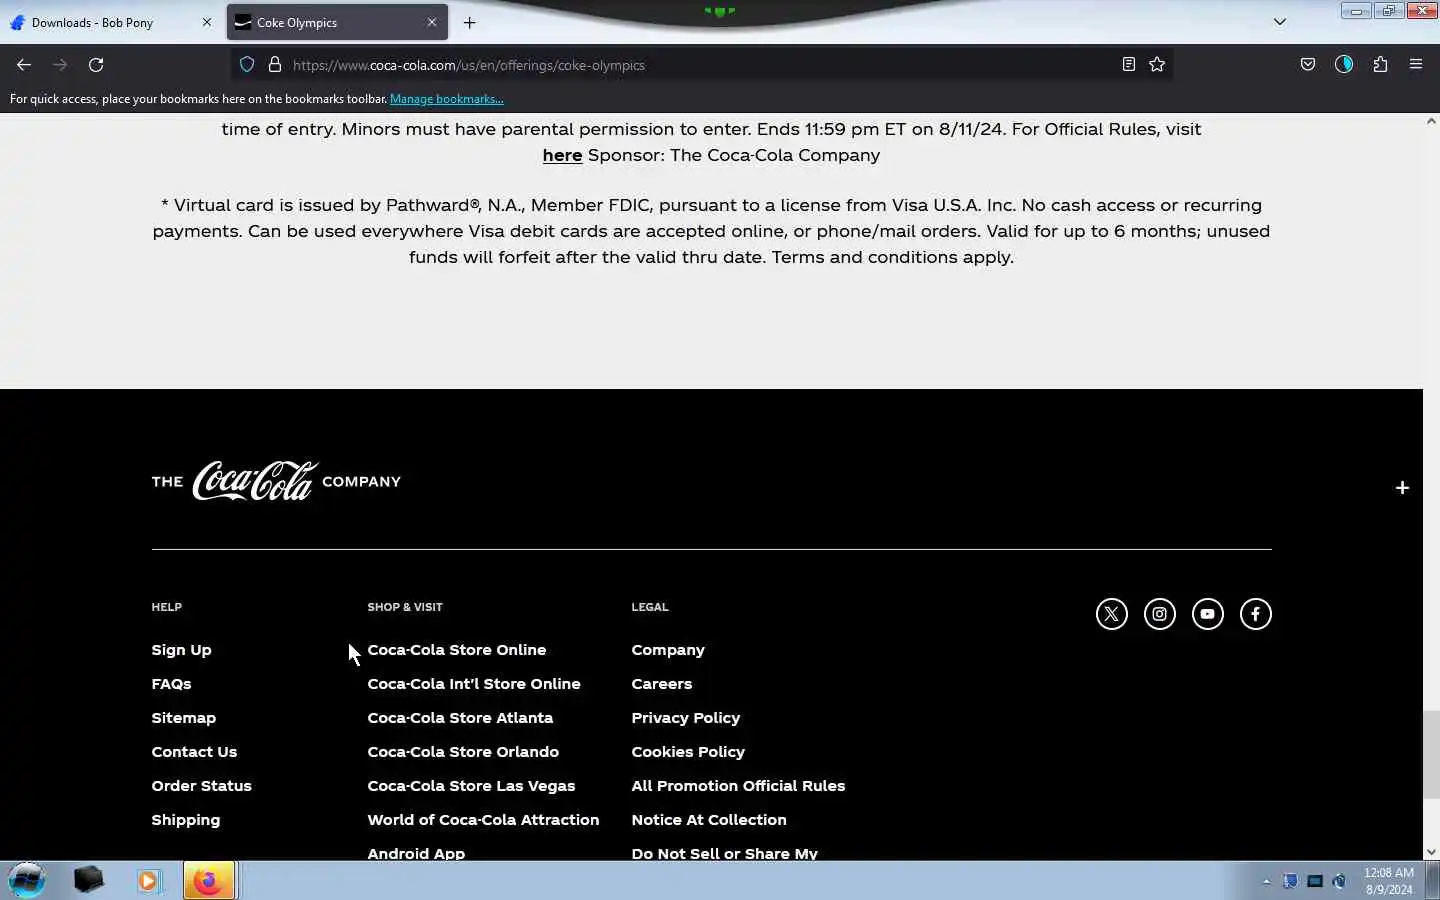Open Save to Pocket icon
Image resolution: width=1440 pixels, height=900 pixels.
(1308, 65)
